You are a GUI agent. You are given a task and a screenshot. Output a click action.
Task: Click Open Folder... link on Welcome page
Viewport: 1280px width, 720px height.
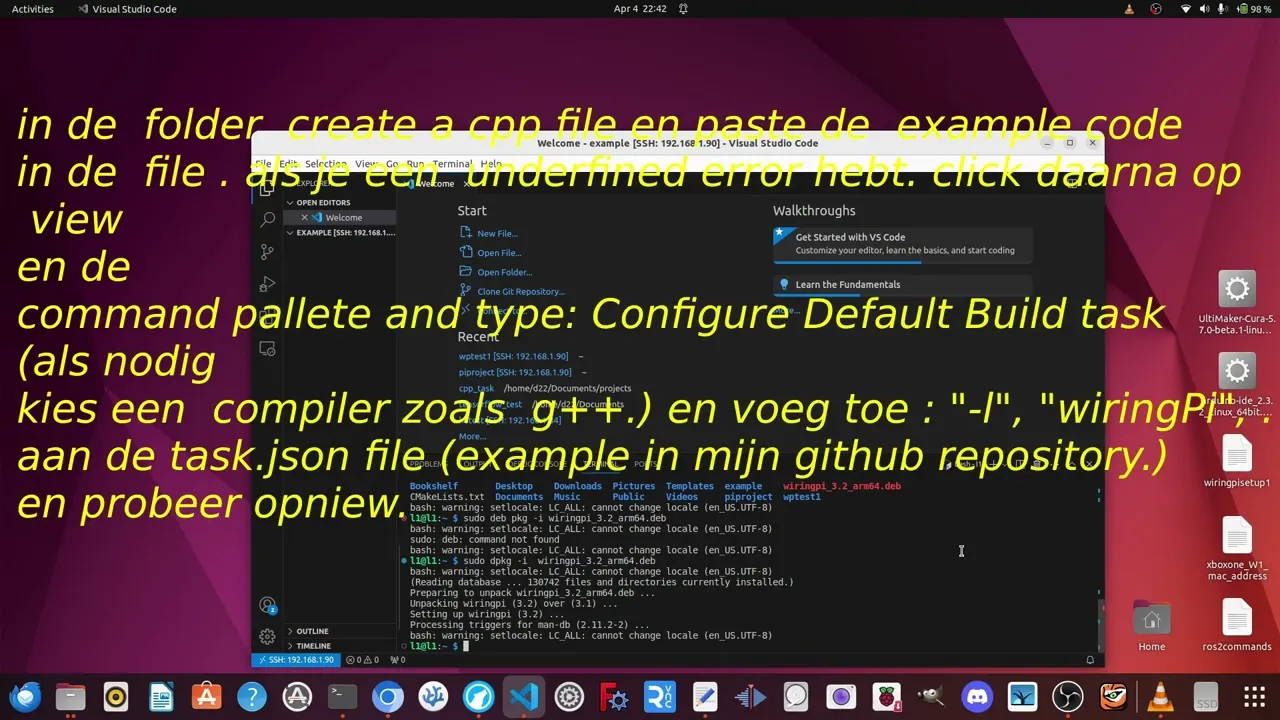pyautogui.click(x=504, y=272)
